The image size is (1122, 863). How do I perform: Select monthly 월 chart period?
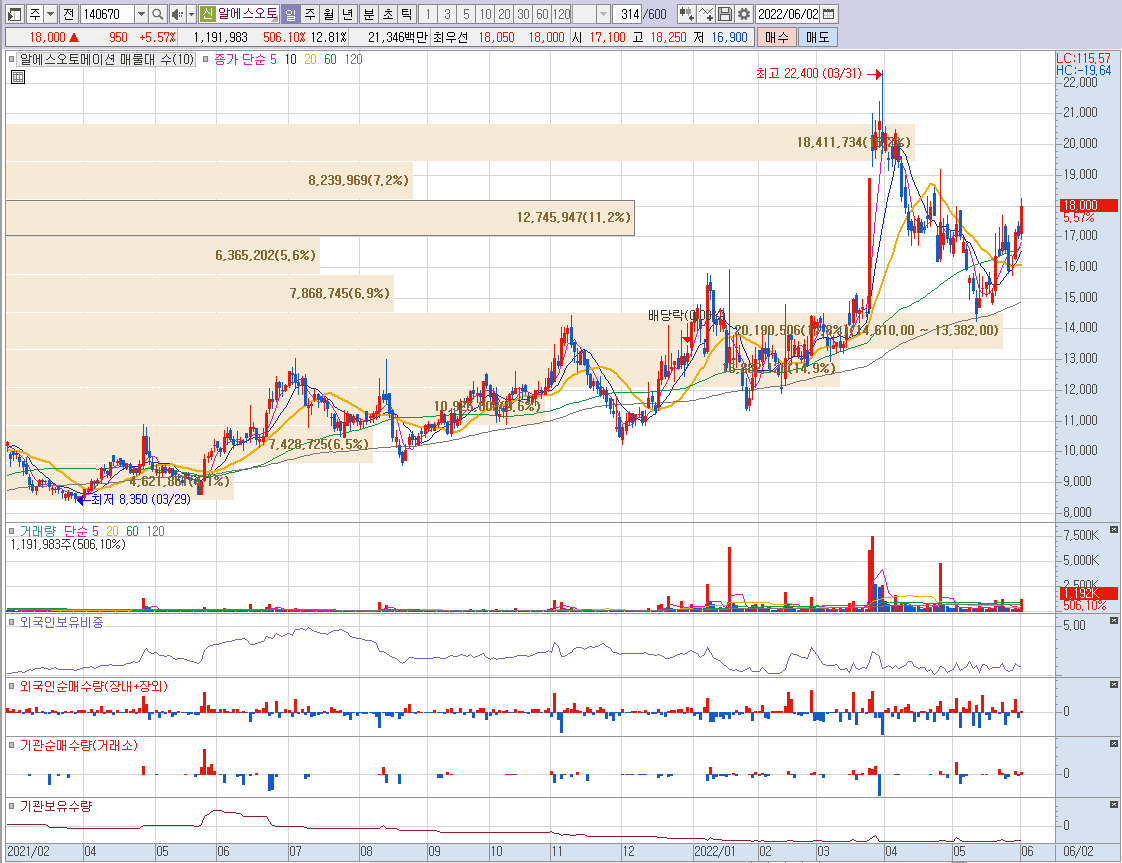328,14
